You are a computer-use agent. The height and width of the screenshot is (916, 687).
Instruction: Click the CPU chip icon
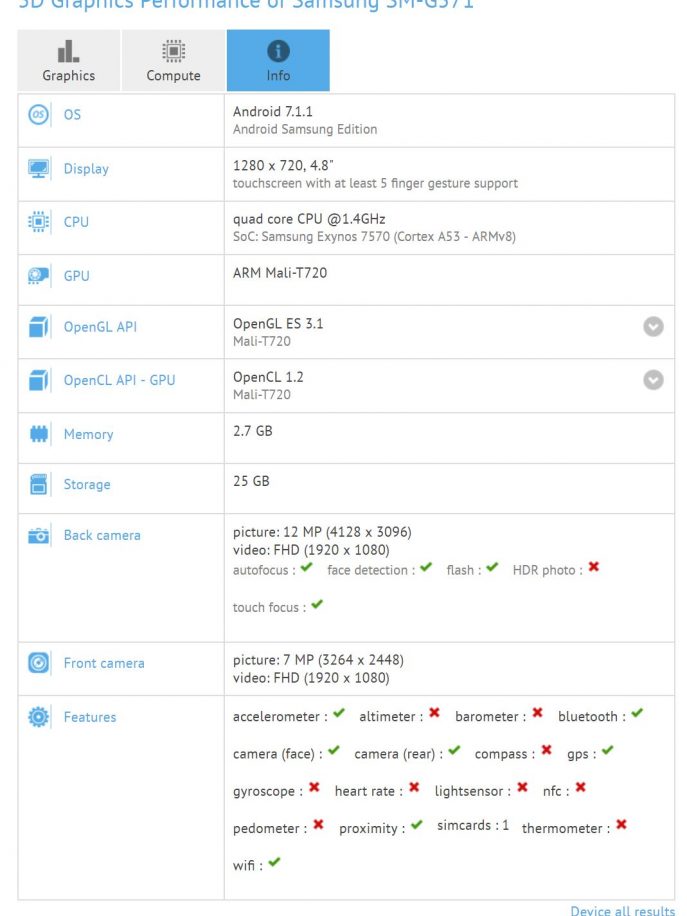pyautogui.click(x=39, y=222)
